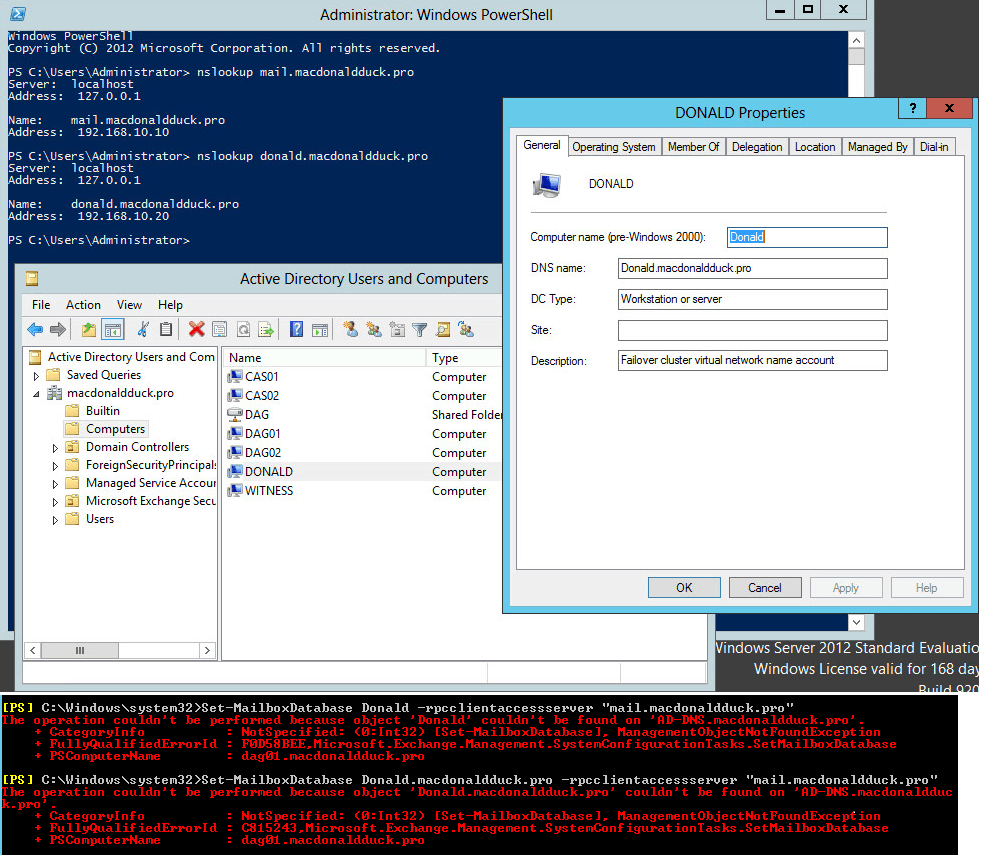Expand the Domain Controllers tree node
The height and width of the screenshot is (861, 987).
[56, 448]
